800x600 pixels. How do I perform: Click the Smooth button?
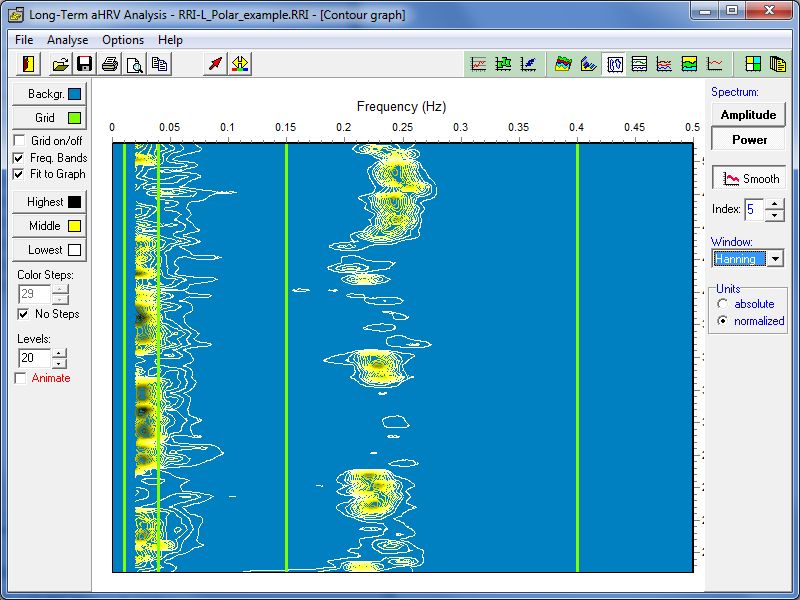tap(750, 178)
